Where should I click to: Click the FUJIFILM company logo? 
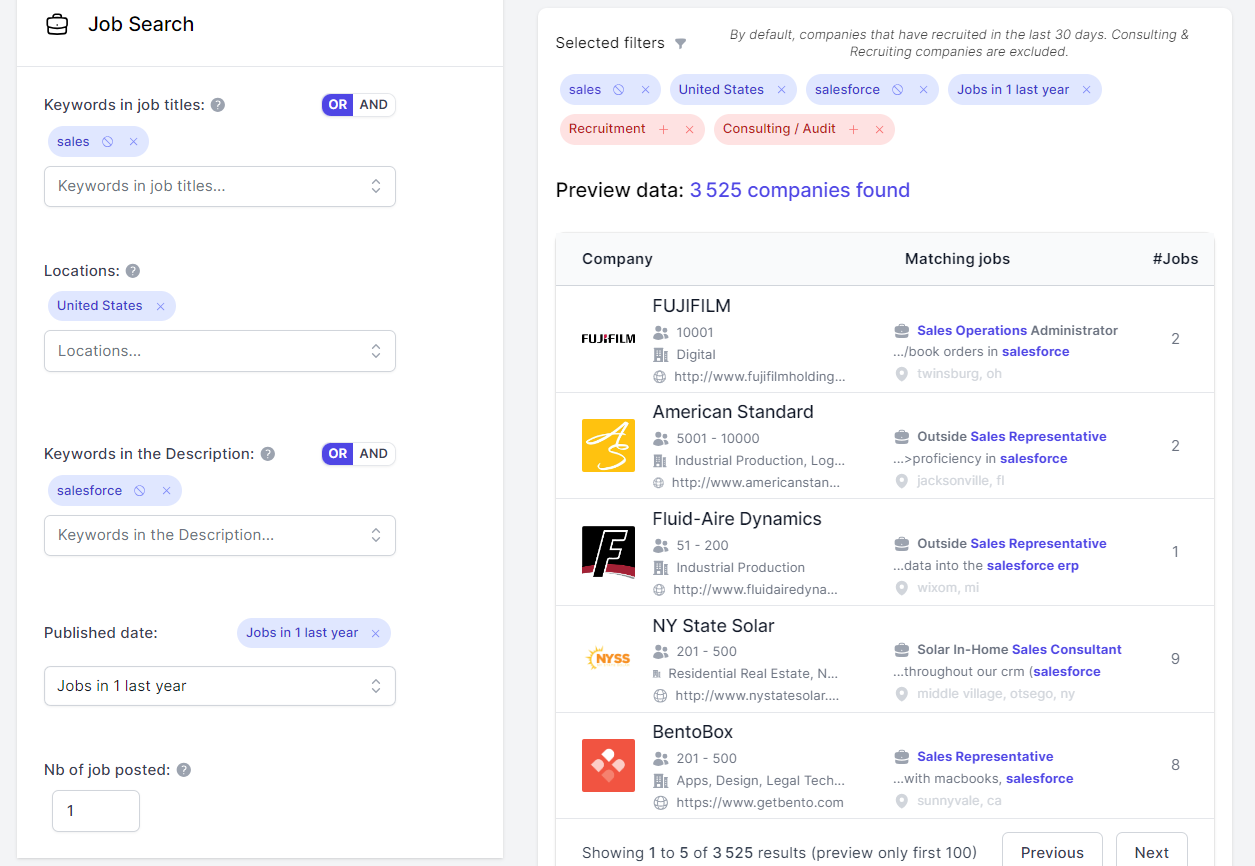[608, 339]
